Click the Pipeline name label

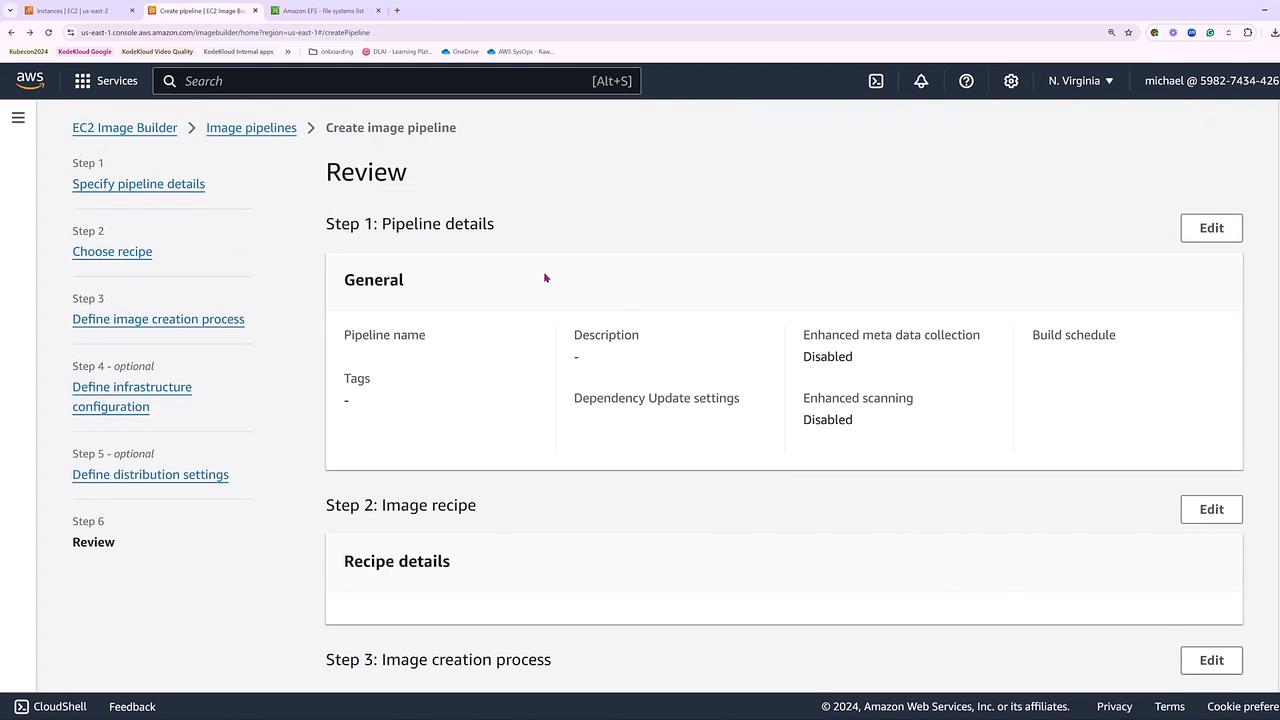coord(384,335)
